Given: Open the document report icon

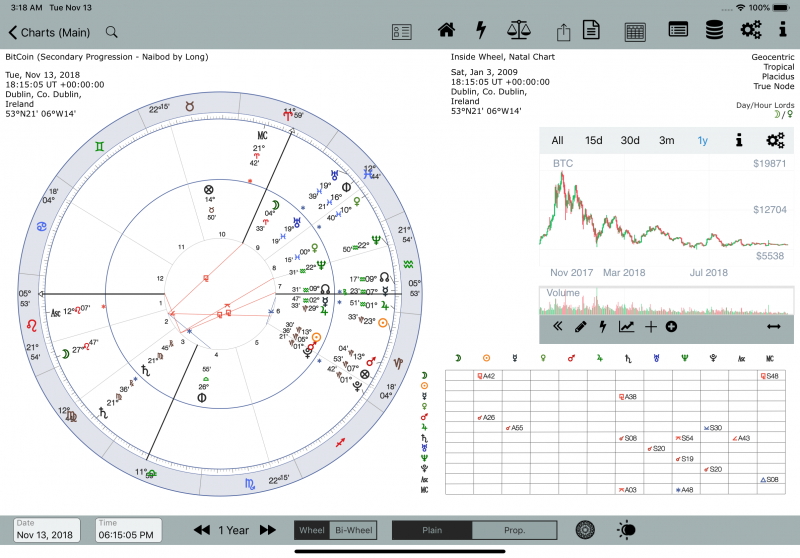Looking at the screenshot, I should (x=591, y=30).
